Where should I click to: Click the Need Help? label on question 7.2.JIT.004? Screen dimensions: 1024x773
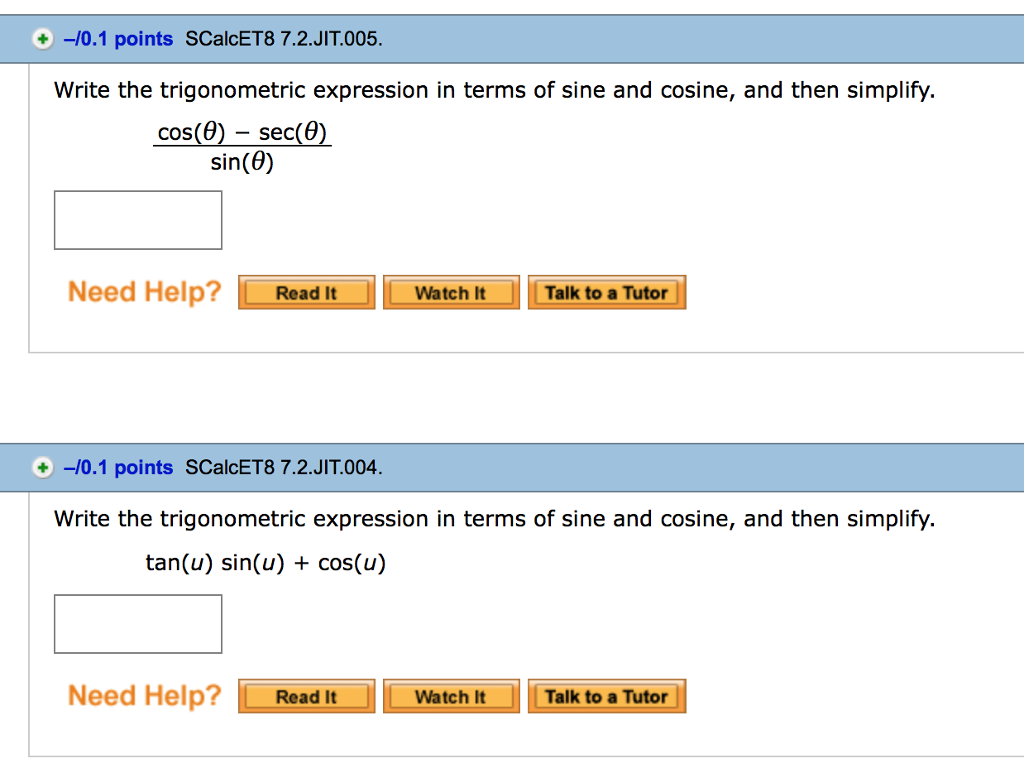pyautogui.click(x=143, y=695)
